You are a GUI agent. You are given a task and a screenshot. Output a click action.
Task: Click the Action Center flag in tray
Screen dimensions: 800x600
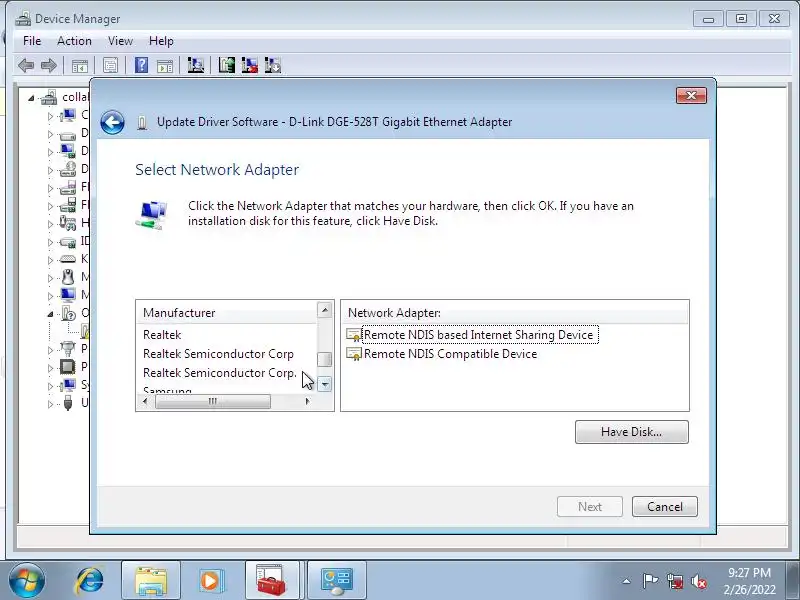pyautogui.click(x=650, y=581)
